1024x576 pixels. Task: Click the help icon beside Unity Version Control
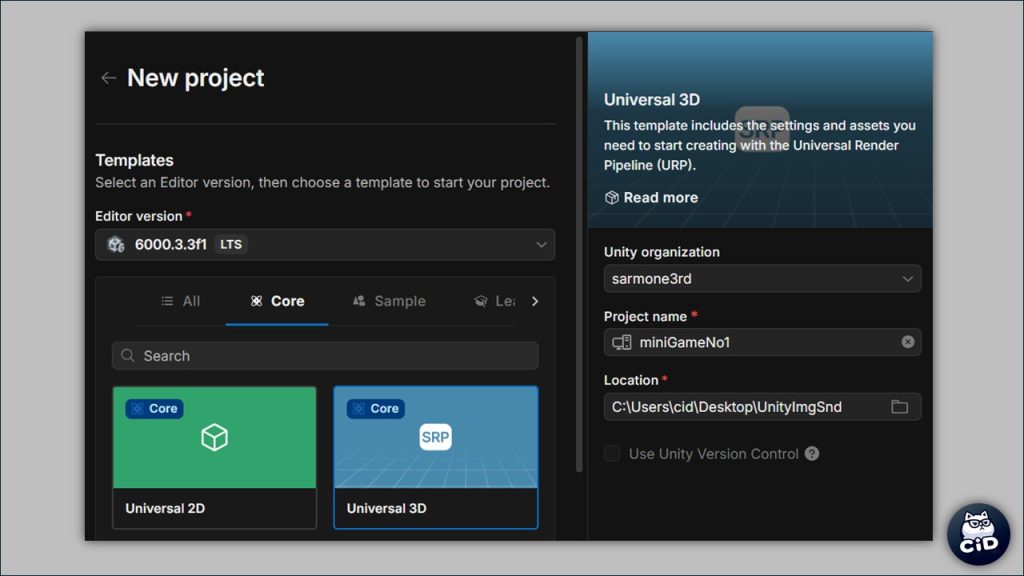812,454
